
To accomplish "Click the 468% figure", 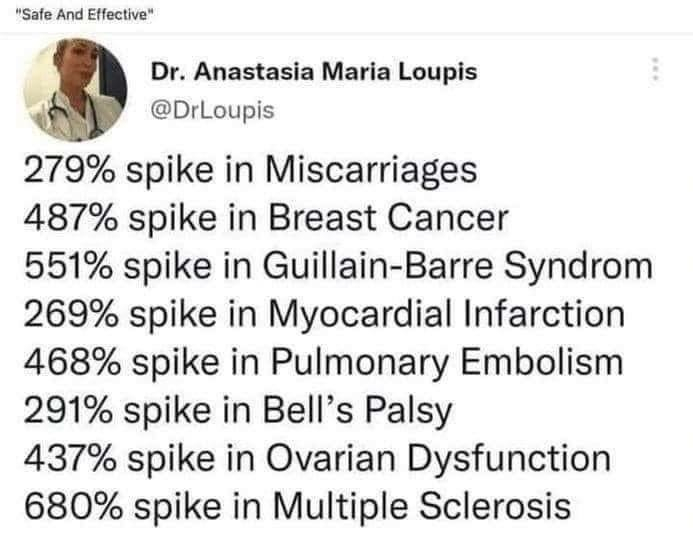I will point(72,363).
